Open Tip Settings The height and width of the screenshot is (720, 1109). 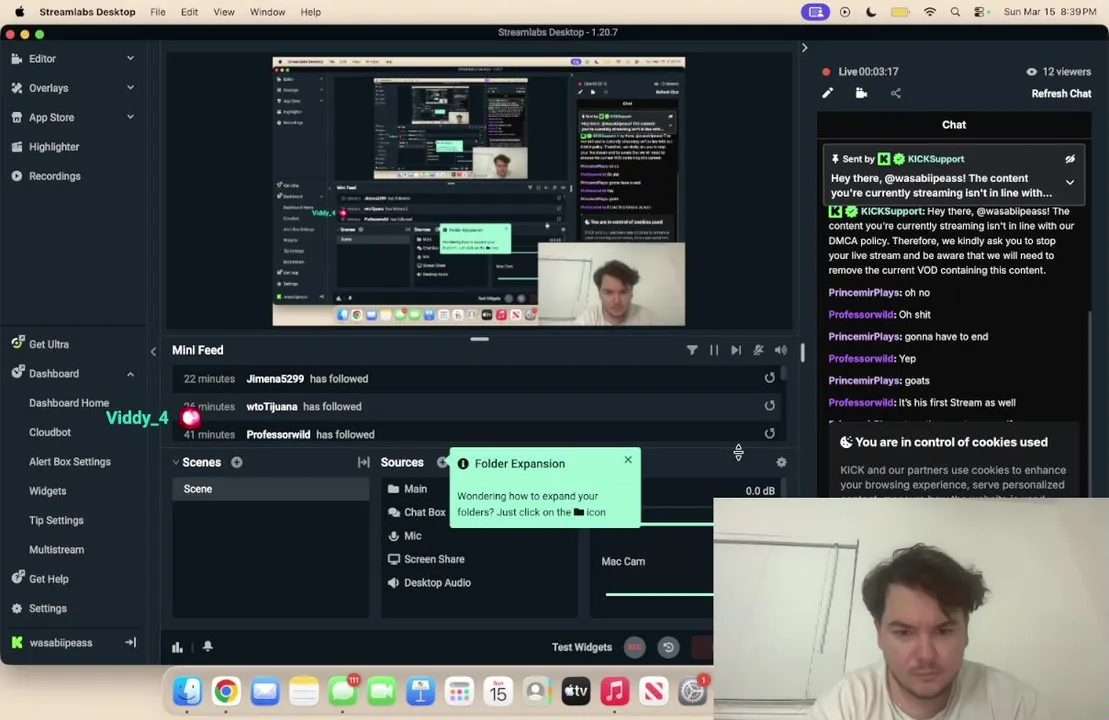click(56, 521)
